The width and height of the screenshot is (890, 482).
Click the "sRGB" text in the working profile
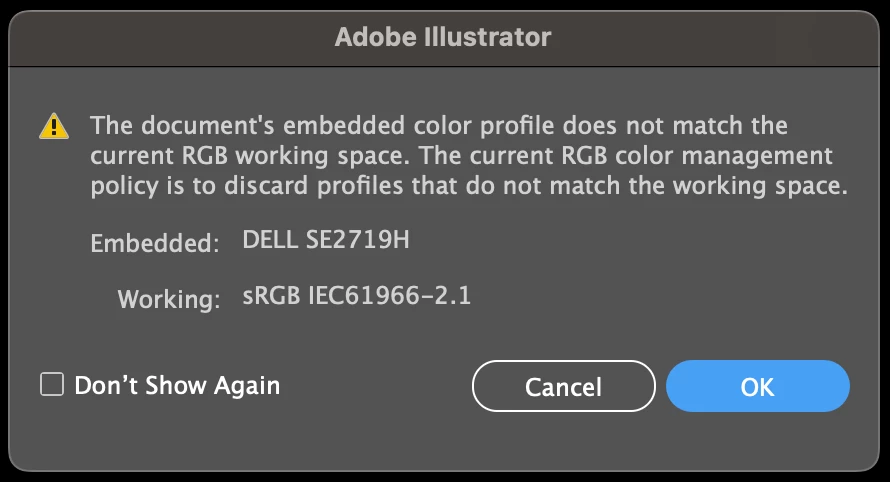click(x=272, y=296)
